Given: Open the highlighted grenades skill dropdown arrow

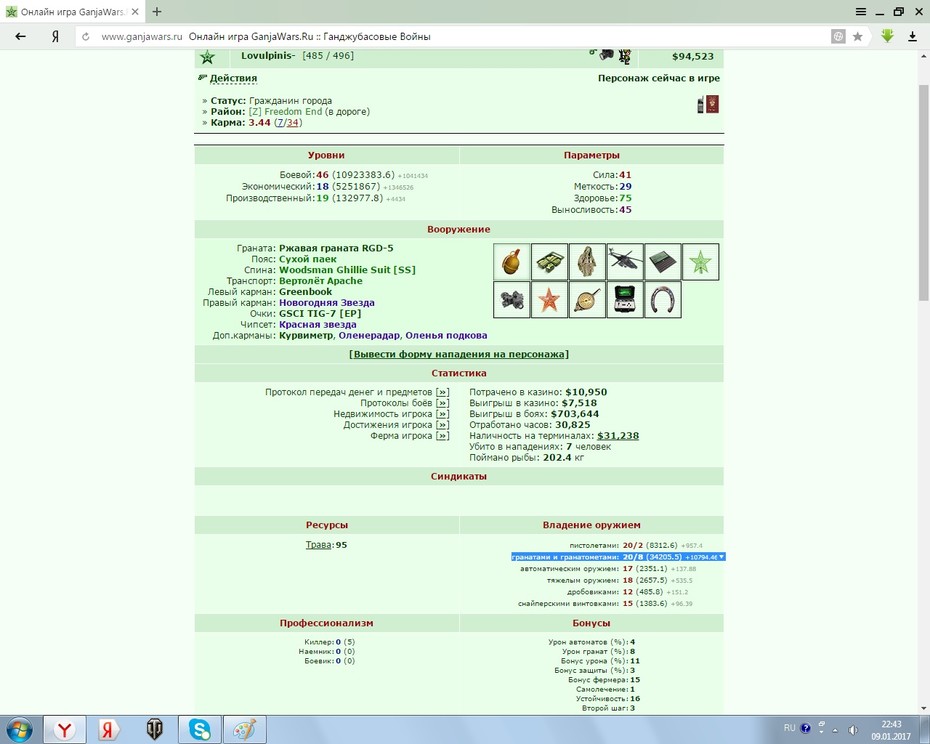Looking at the screenshot, I should pos(721,557).
